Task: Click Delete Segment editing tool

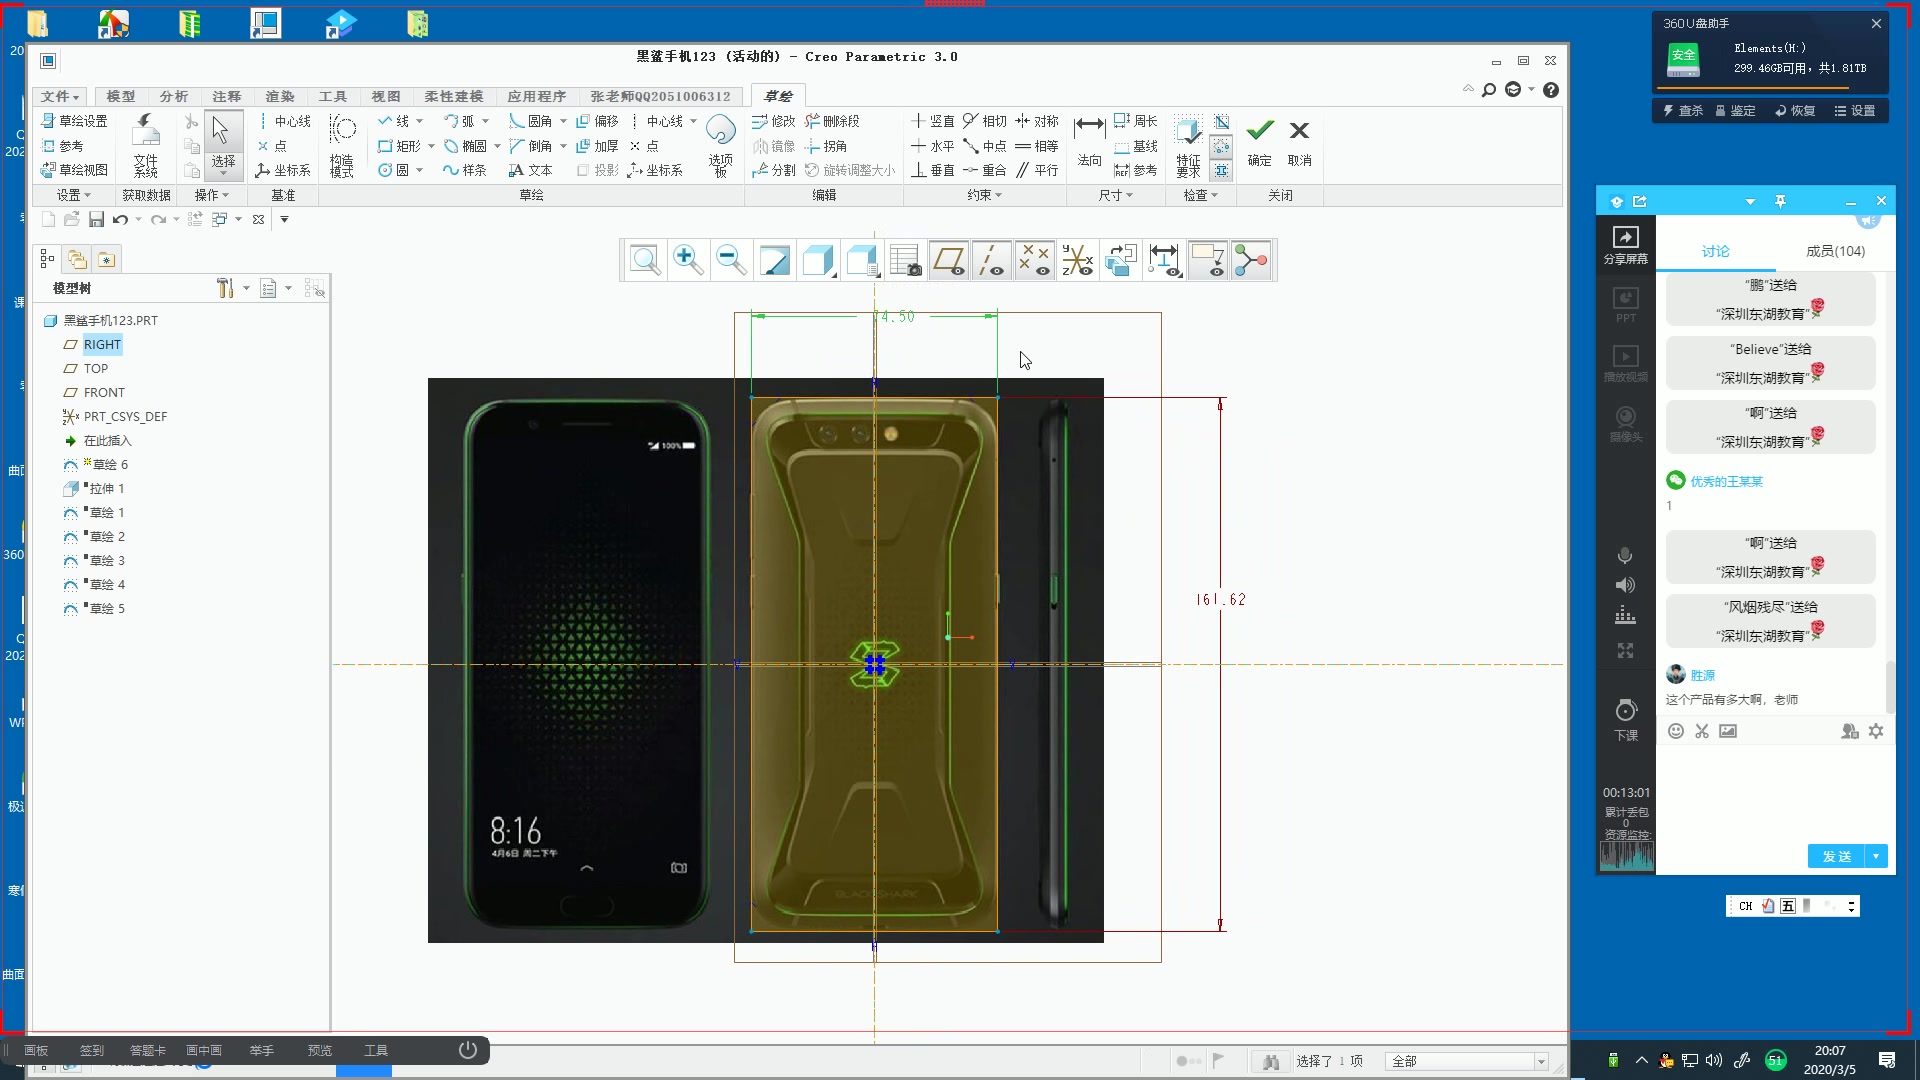Action: click(832, 121)
